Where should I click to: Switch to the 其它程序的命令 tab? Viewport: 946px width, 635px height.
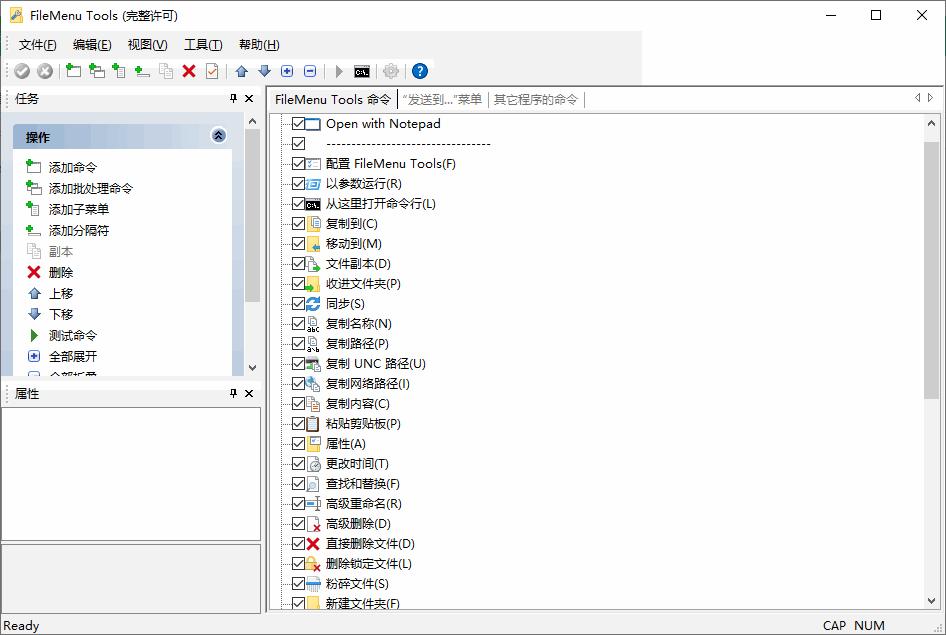click(x=536, y=99)
